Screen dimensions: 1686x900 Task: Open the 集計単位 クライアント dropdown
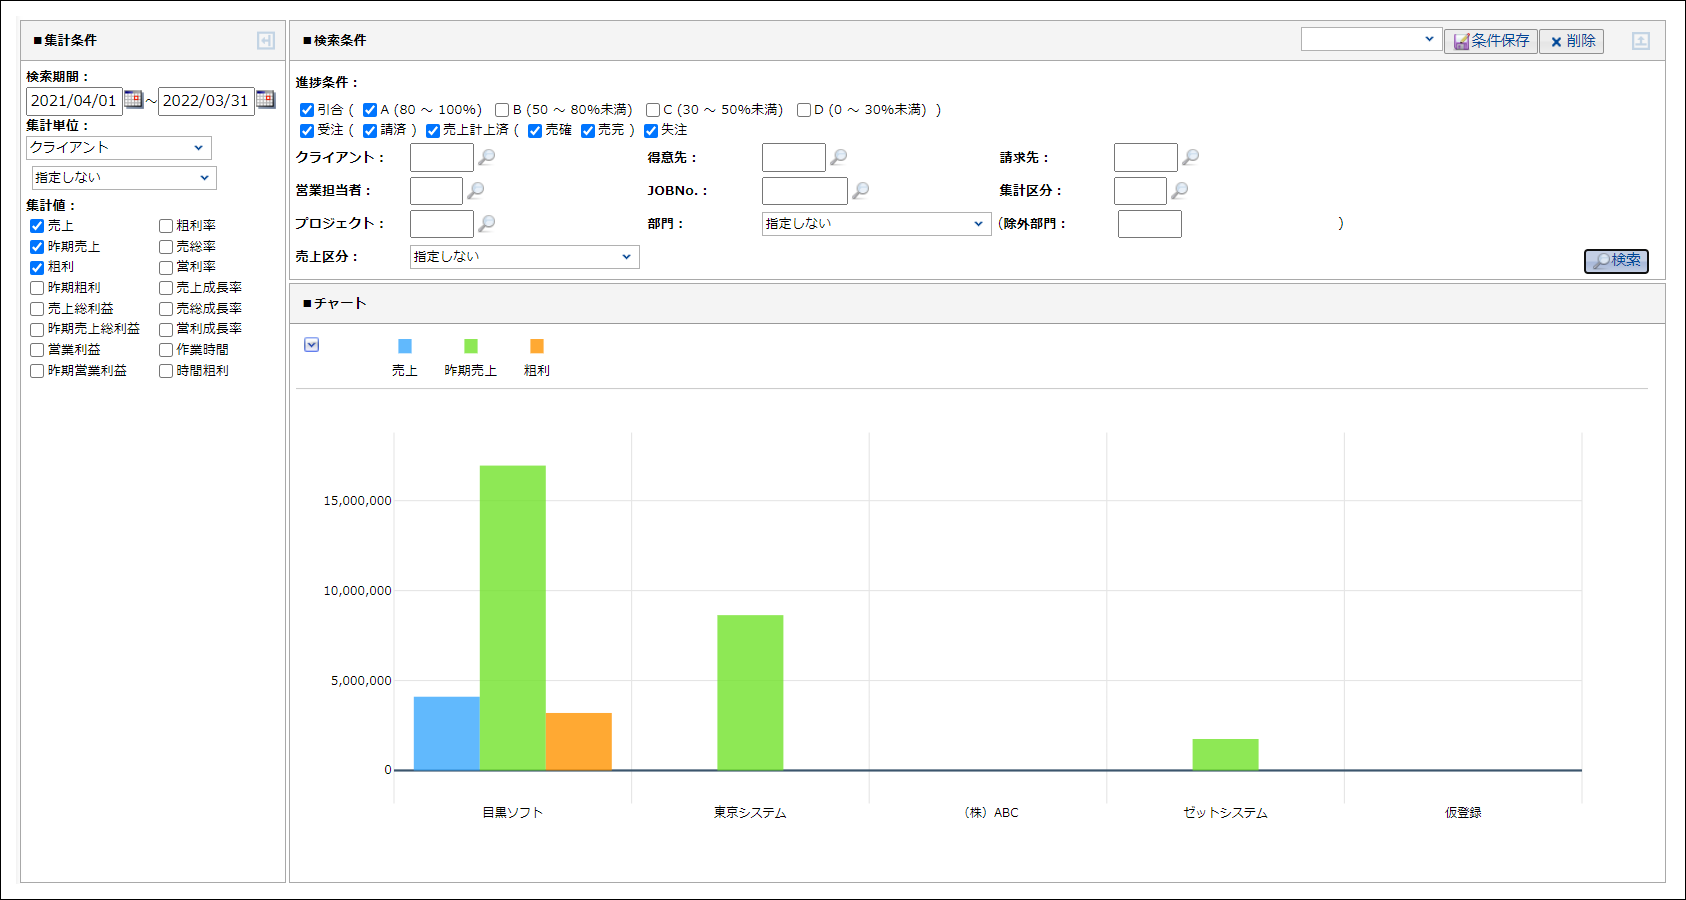pyautogui.click(x=119, y=148)
